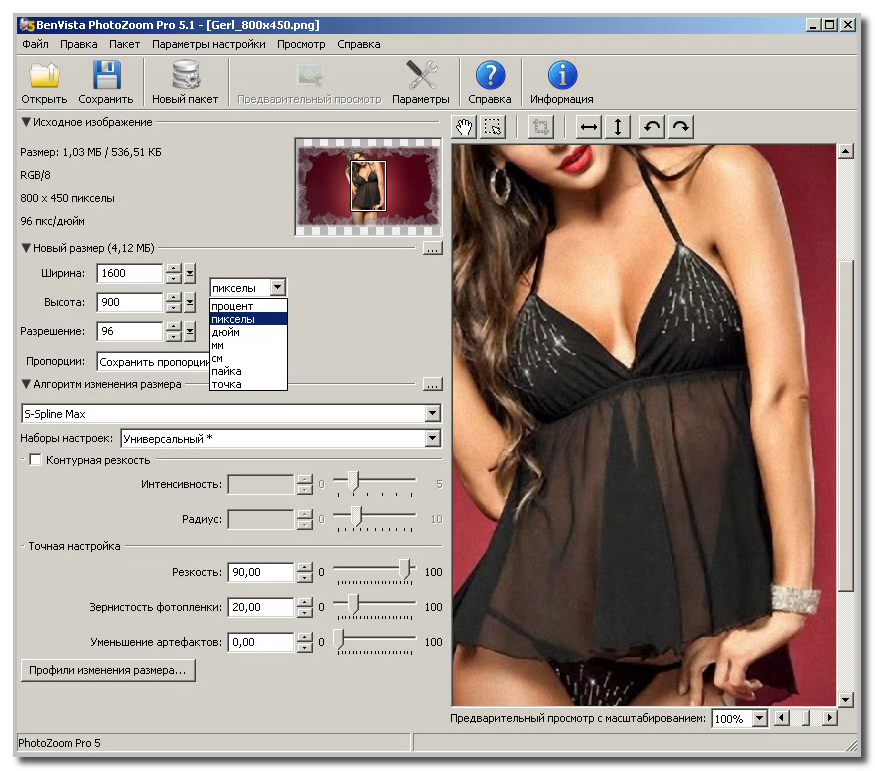Open the Справка menu
The height and width of the screenshot is (771, 875).
click(359, 44)
